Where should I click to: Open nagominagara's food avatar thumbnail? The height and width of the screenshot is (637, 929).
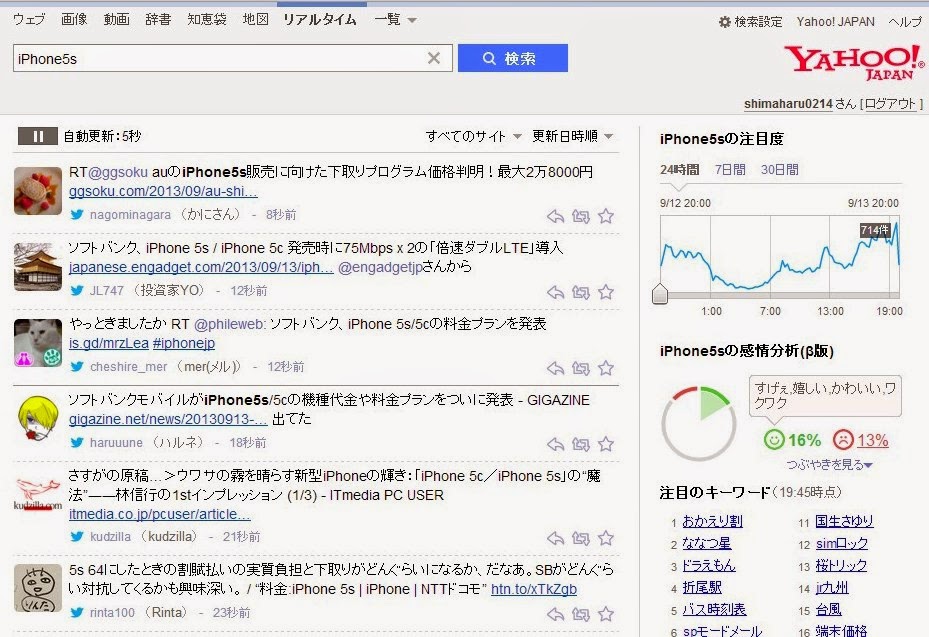pyautogui.click(x=38, y=191)
